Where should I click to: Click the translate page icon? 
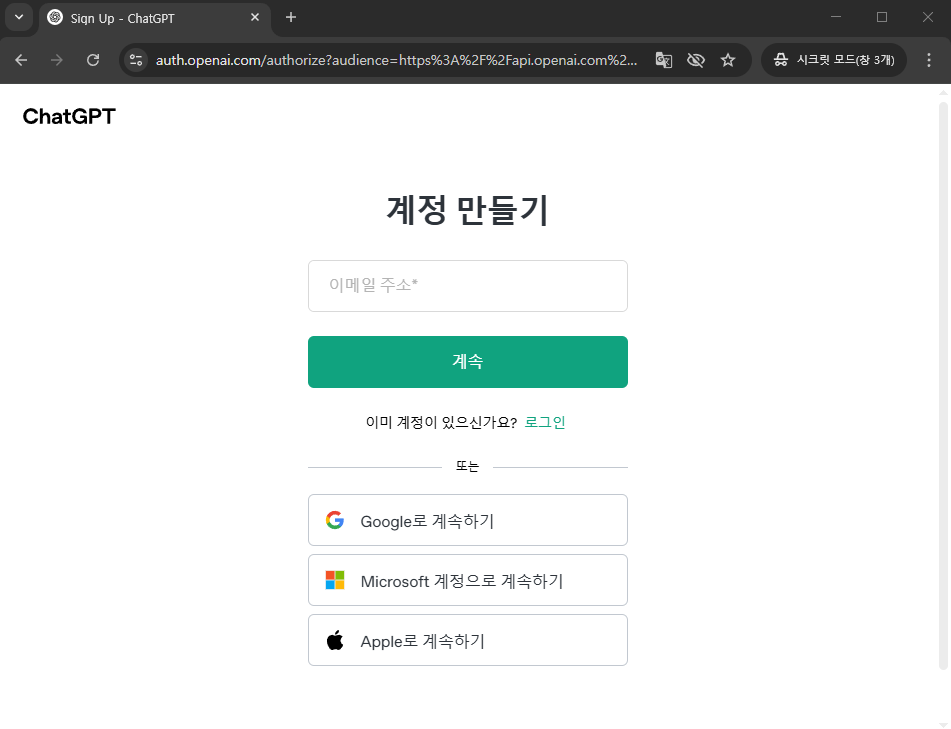pos(664,60)
